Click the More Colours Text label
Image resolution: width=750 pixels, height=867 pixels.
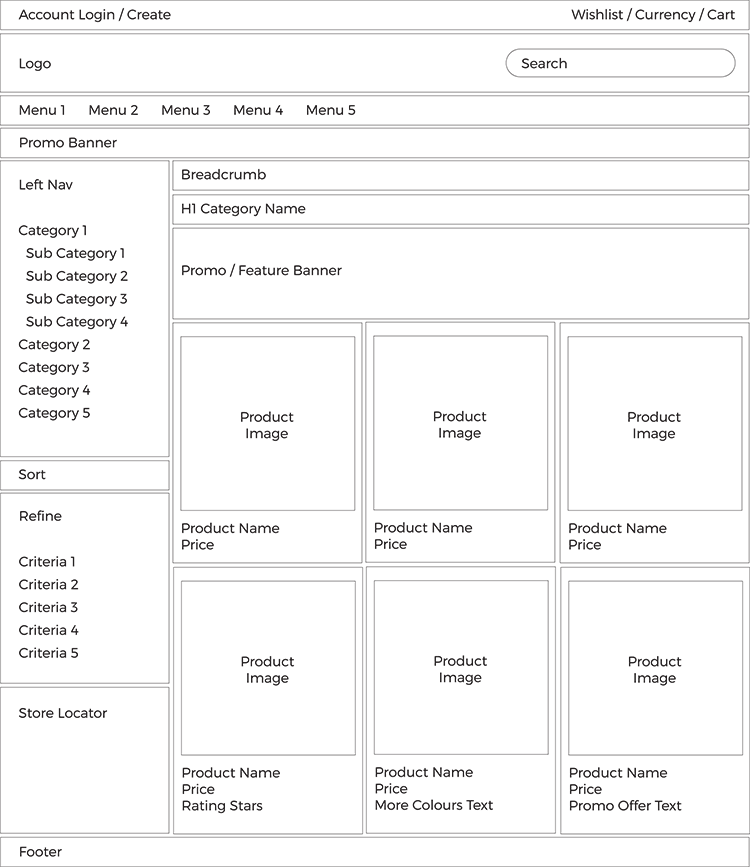pos(434,806)
